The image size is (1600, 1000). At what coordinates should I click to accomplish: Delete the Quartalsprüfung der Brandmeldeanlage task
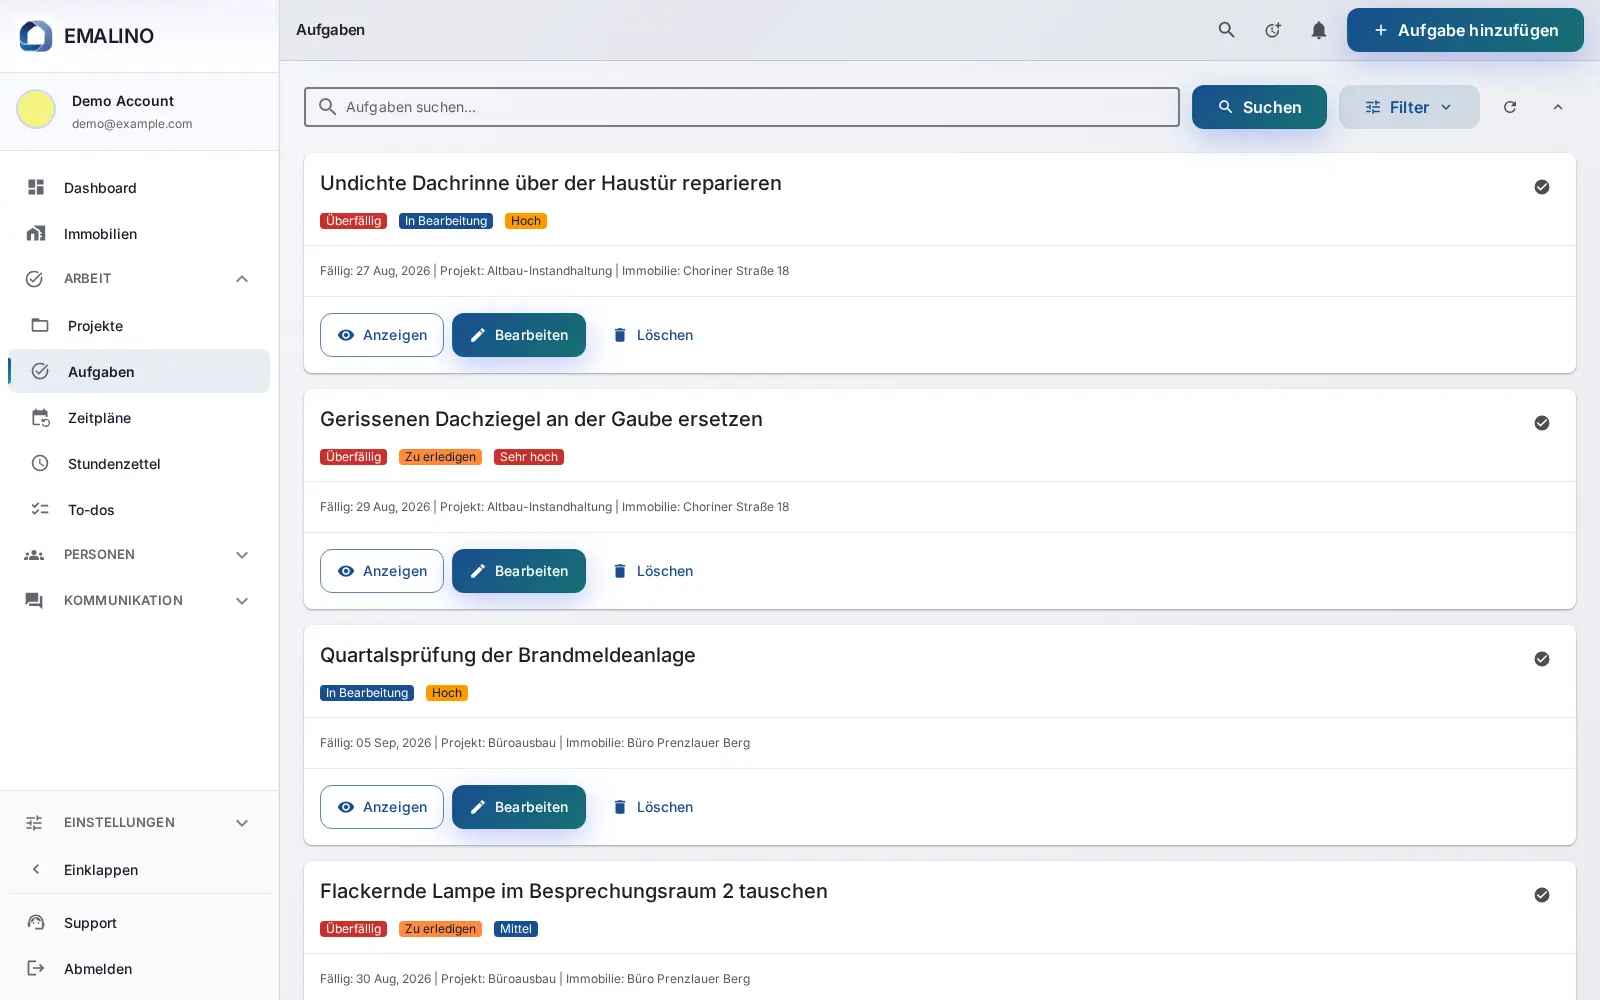[652, 807]
